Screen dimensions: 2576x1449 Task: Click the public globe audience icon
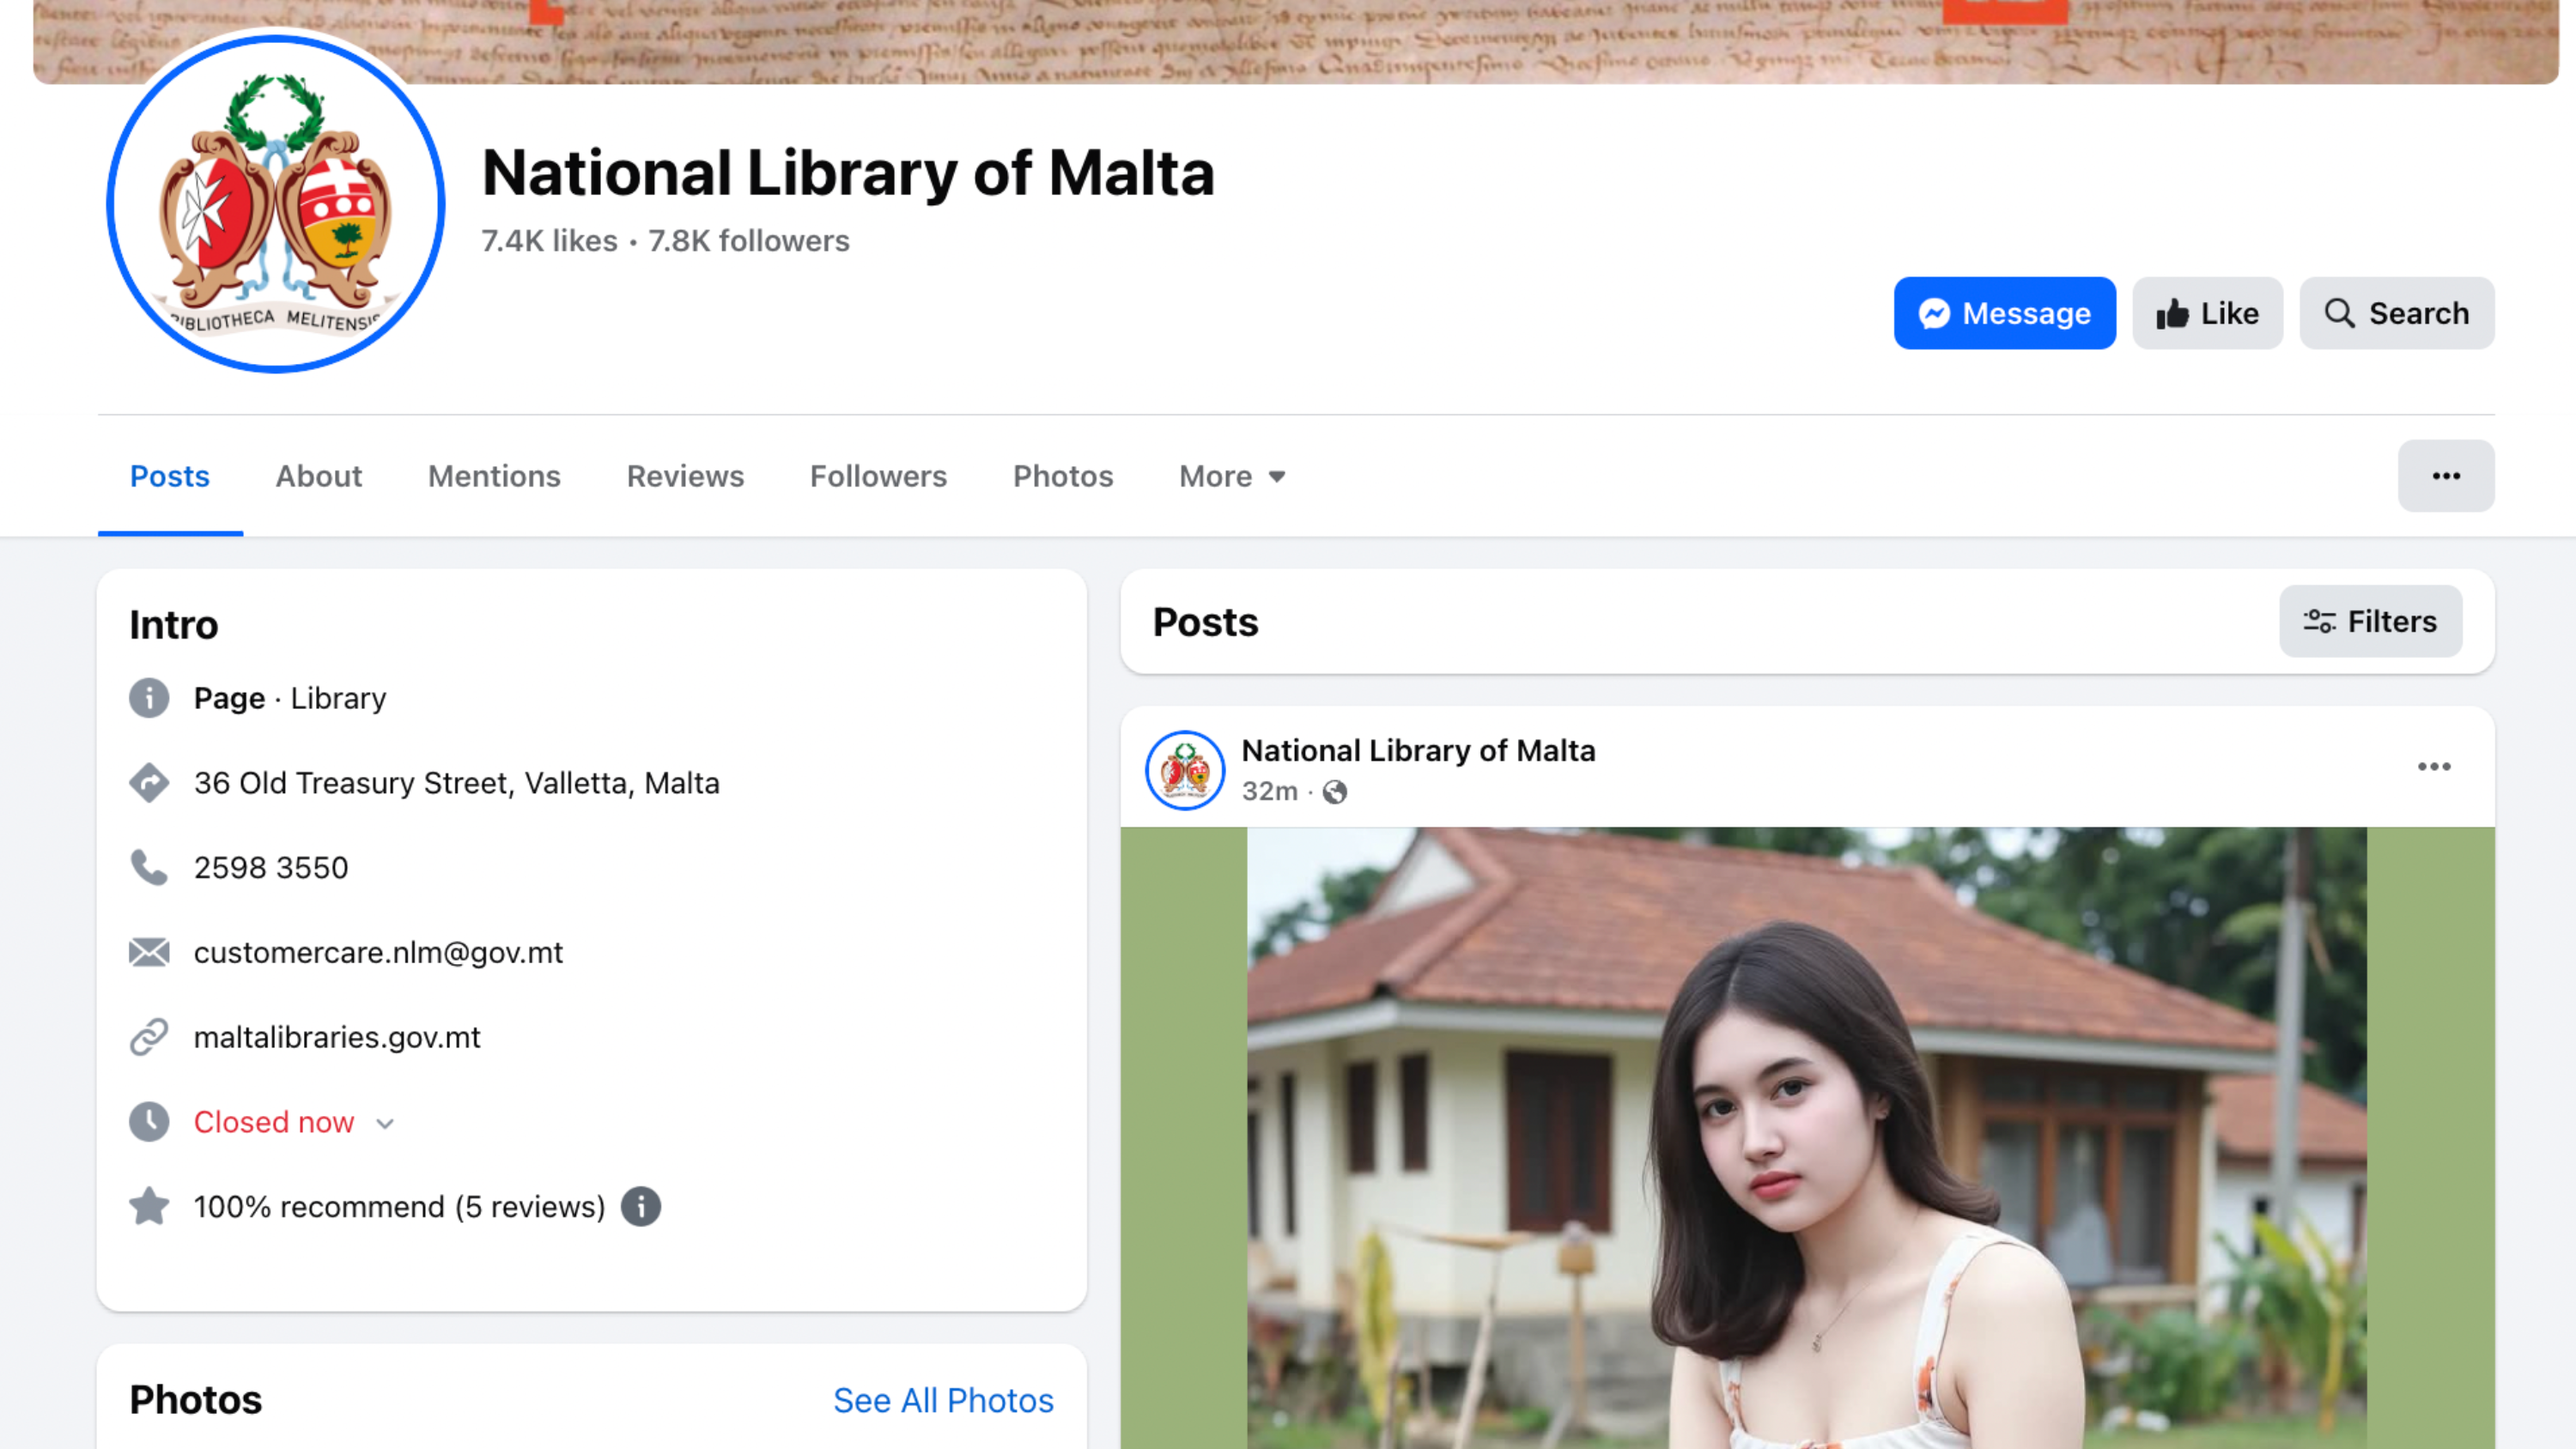point(1335,792)
